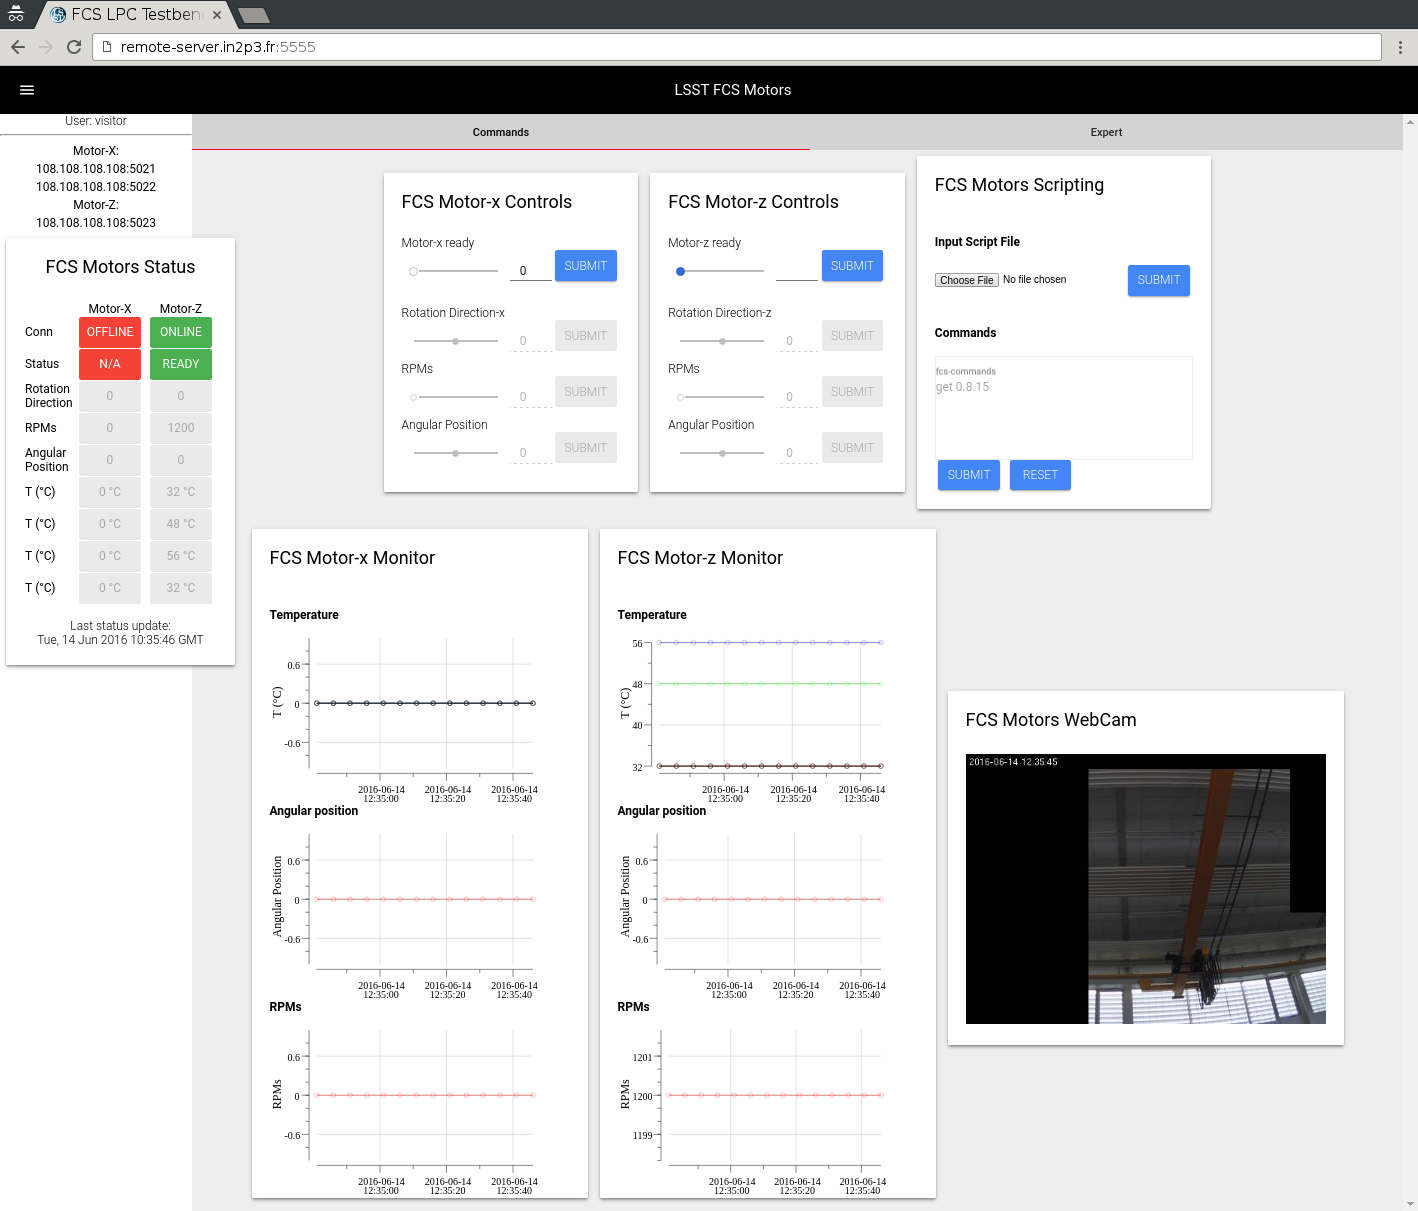This screenshot has height=1211, width=1418.
Task: Click Motor-Z temperature 56 °C cell
Action: [181, 556]
